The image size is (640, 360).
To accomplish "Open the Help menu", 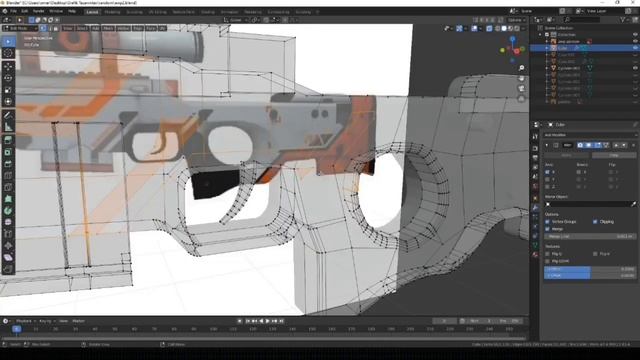I will pos(72,11).
